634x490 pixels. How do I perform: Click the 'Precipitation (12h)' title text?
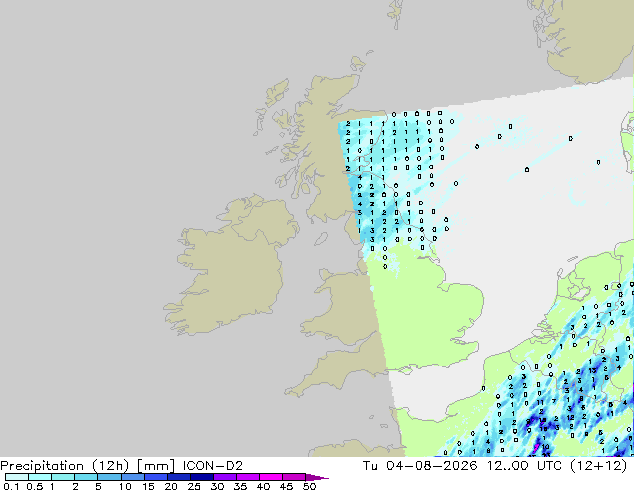coord(65,466)
